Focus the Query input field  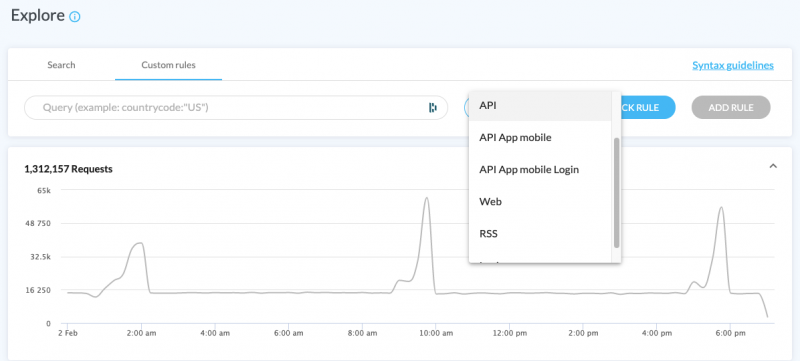pyautogui.click(x=236, y=108)
